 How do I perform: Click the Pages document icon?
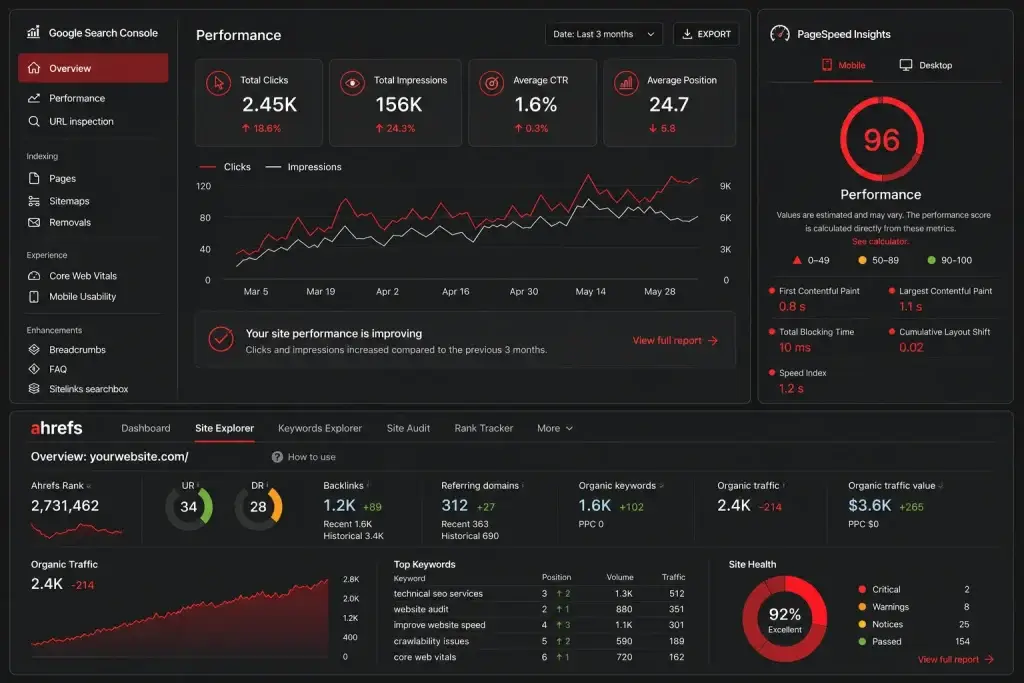coord(34,178)
